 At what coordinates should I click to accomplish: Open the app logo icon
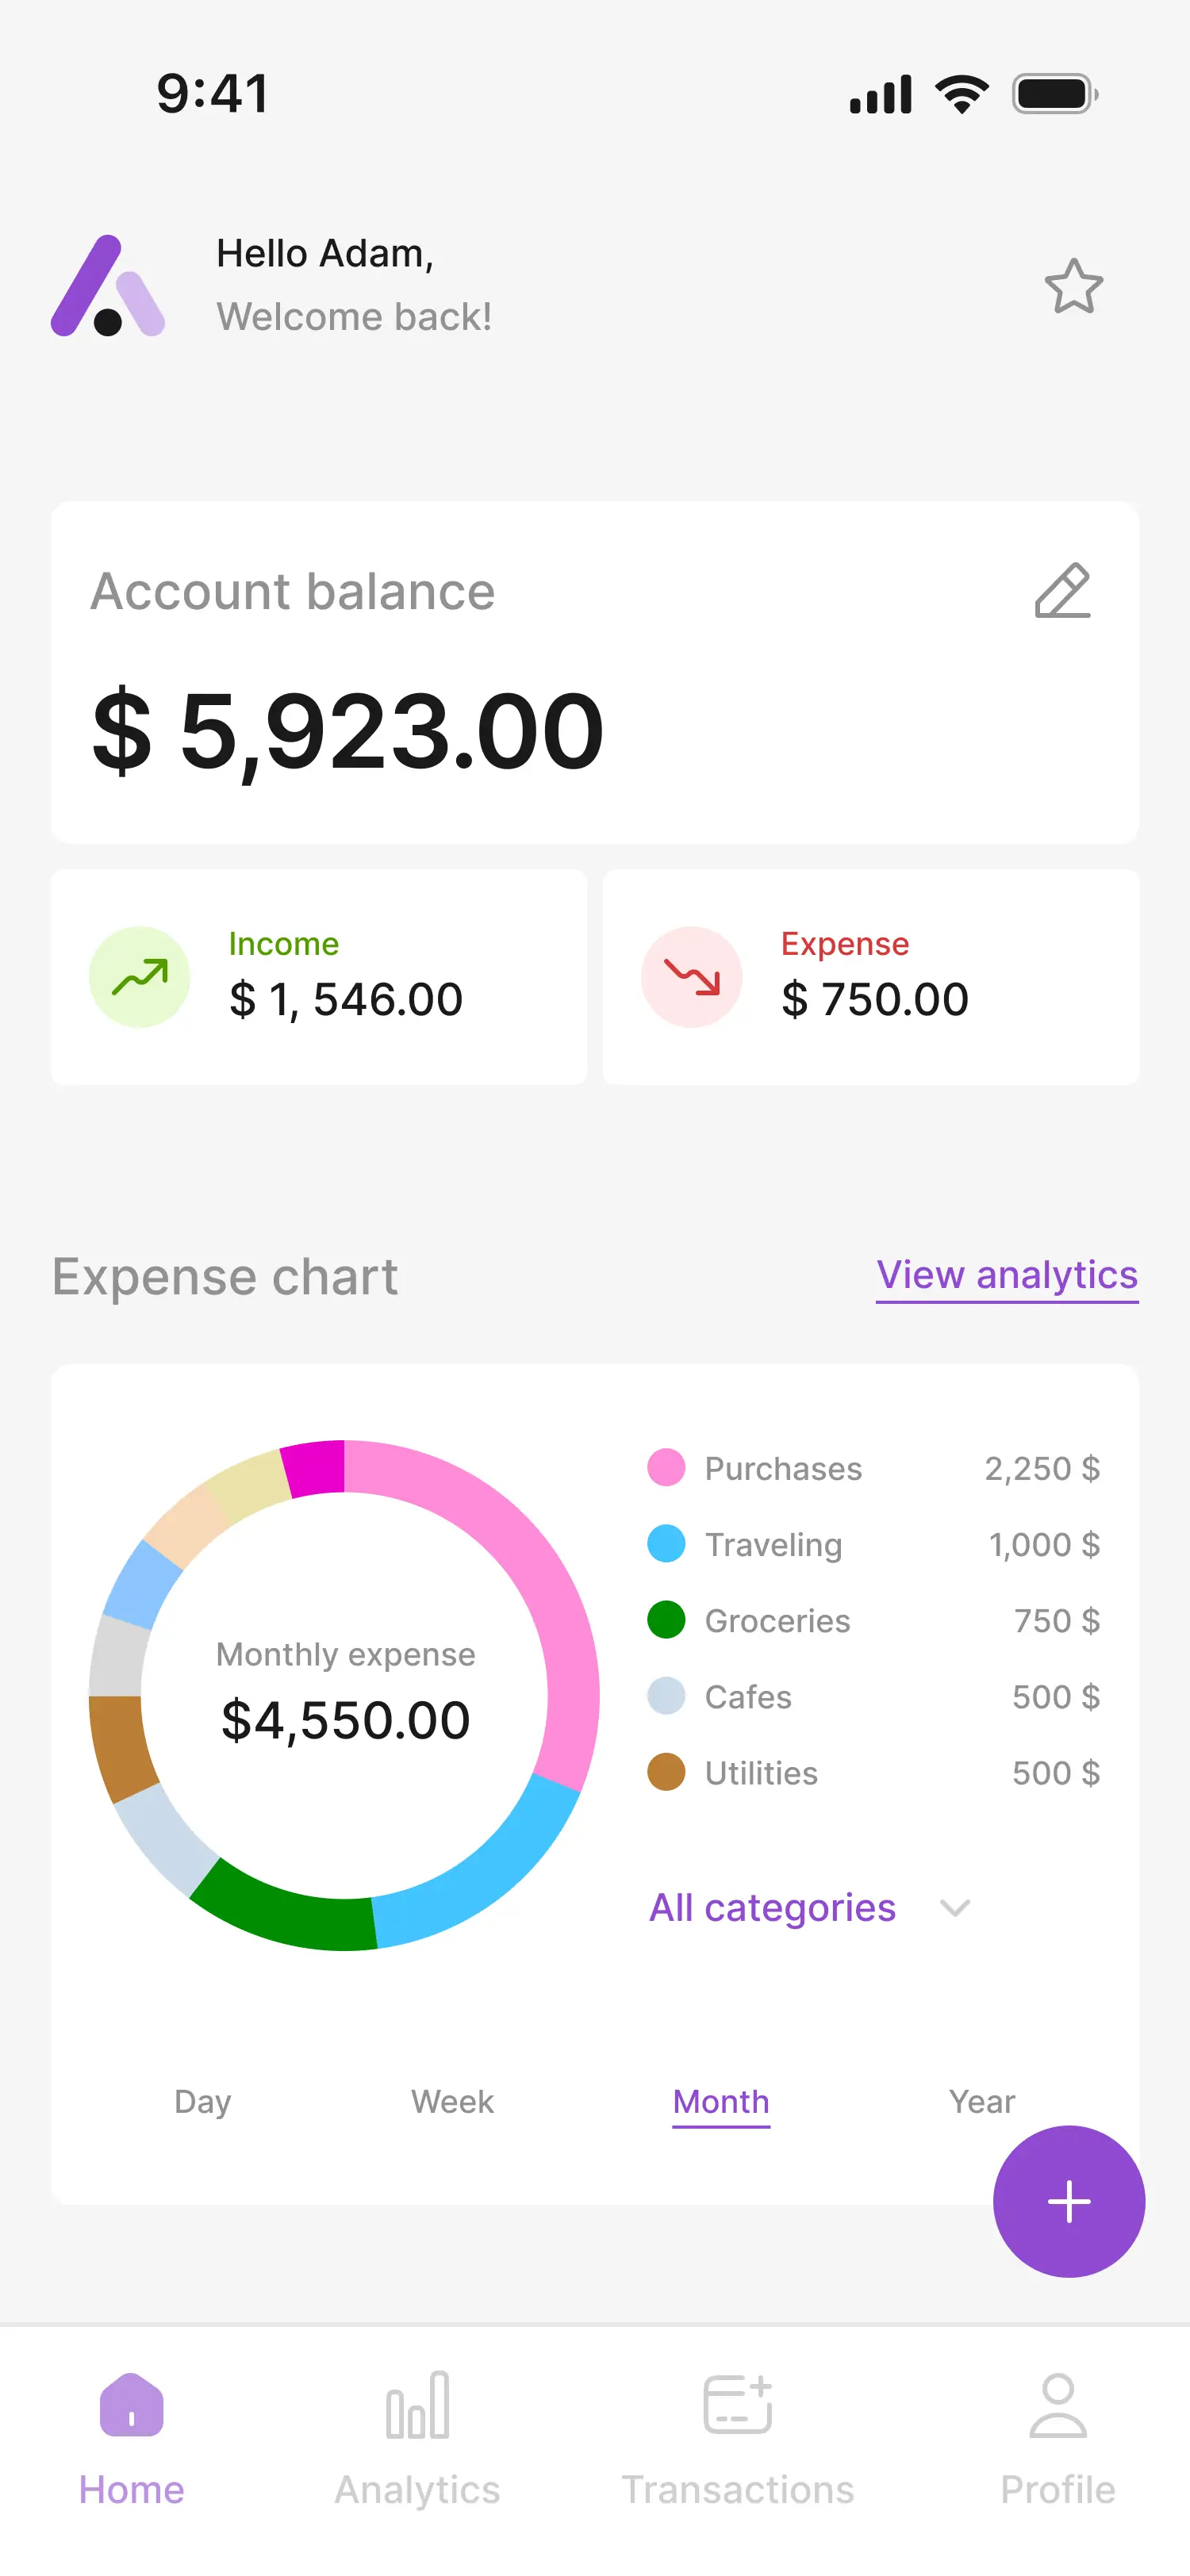pyautogui.click(x=108, y=286)
